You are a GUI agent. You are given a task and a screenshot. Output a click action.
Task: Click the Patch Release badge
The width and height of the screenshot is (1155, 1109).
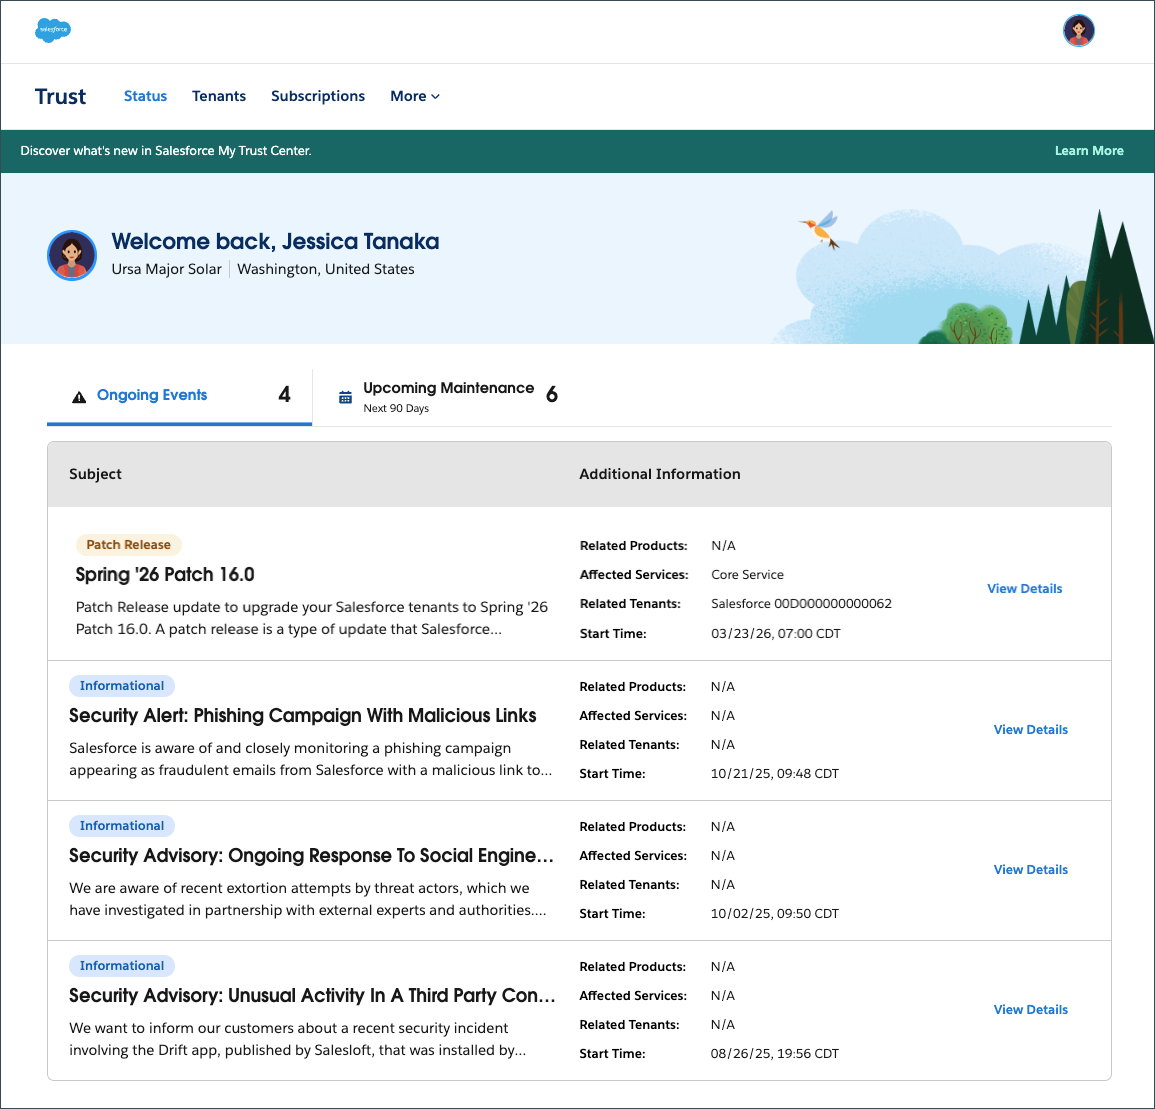(x=128, y=545)
